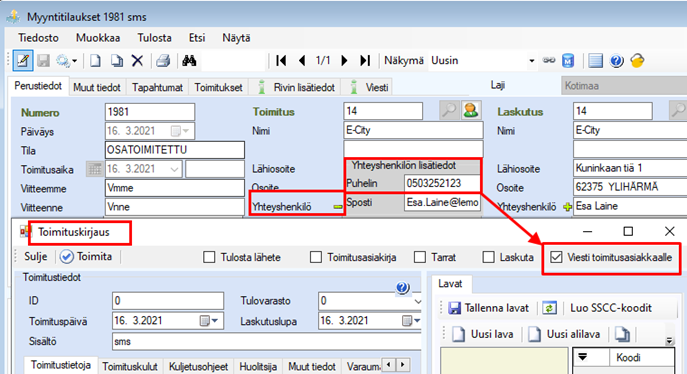
Task: Open the Kuljetusohjeet tab
Action: coord(198,367)
